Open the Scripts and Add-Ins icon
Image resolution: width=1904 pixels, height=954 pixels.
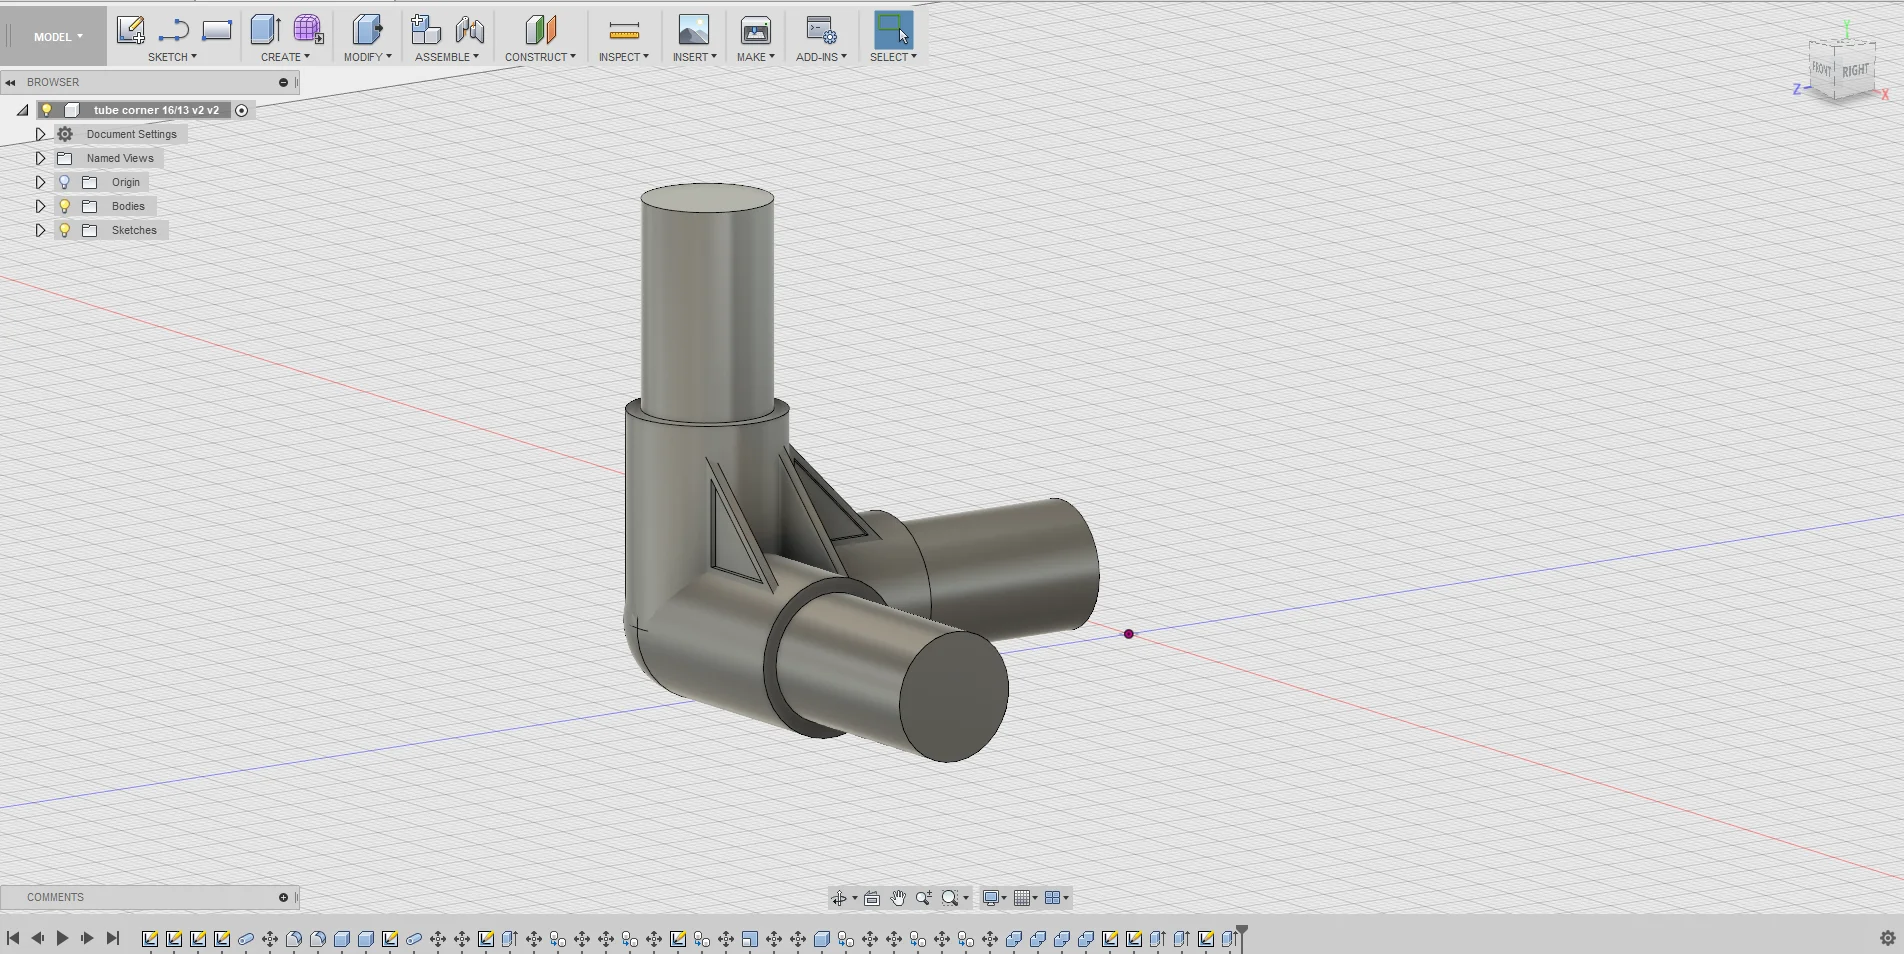click(x=821, y=30)
